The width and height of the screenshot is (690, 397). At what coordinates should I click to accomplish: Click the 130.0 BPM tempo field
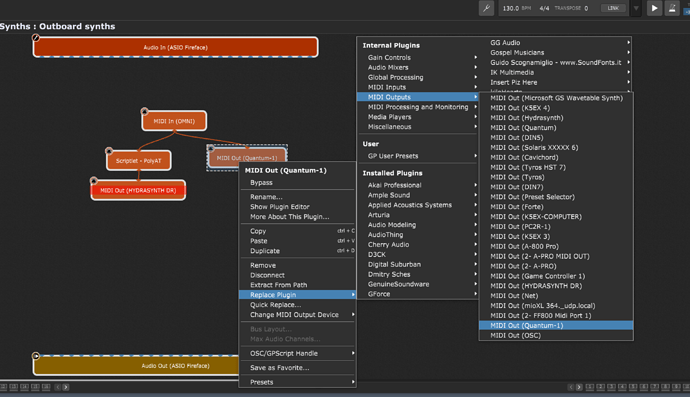[517, 8]
